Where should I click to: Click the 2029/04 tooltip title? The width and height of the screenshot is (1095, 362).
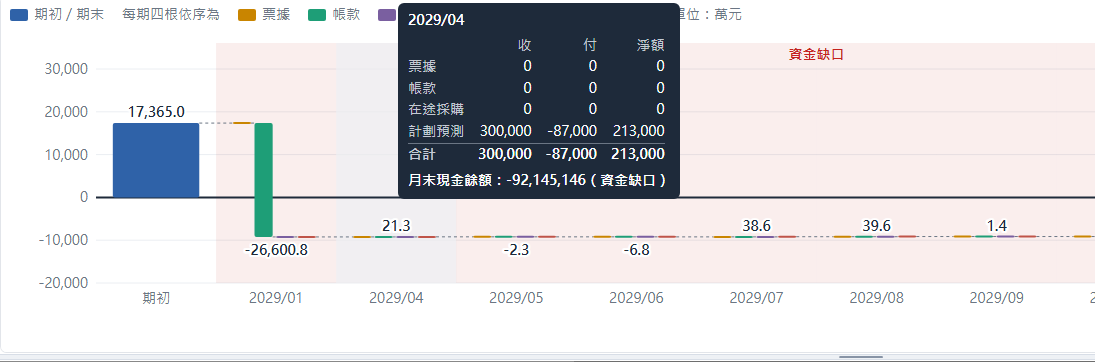pyautogui.click(x=436, y=20)
